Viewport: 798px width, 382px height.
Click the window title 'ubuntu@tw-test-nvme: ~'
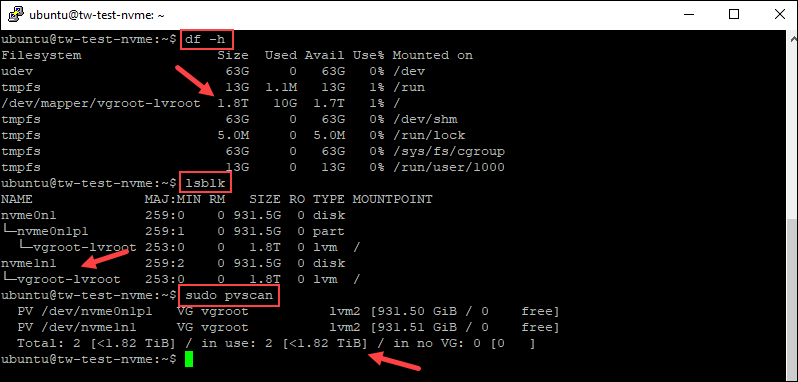click(97, 15)
